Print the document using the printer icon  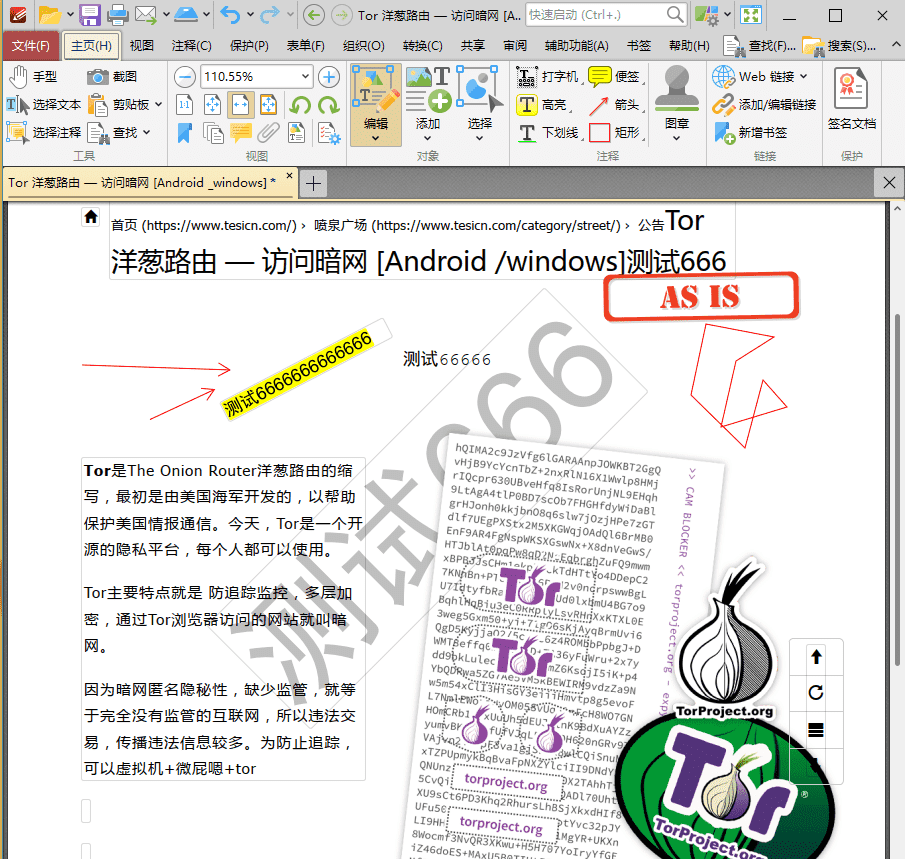(118, 15)
